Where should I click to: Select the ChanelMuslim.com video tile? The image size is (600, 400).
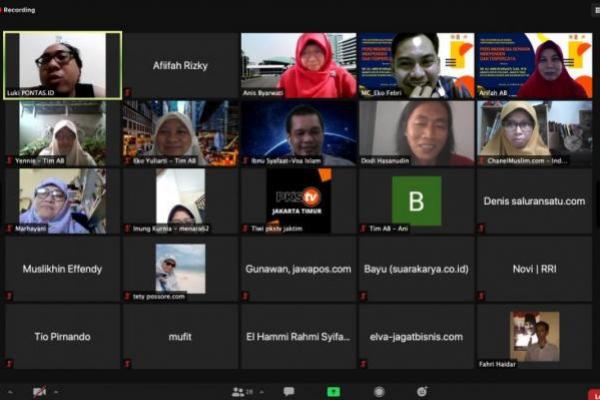click(x=535, y=133)
